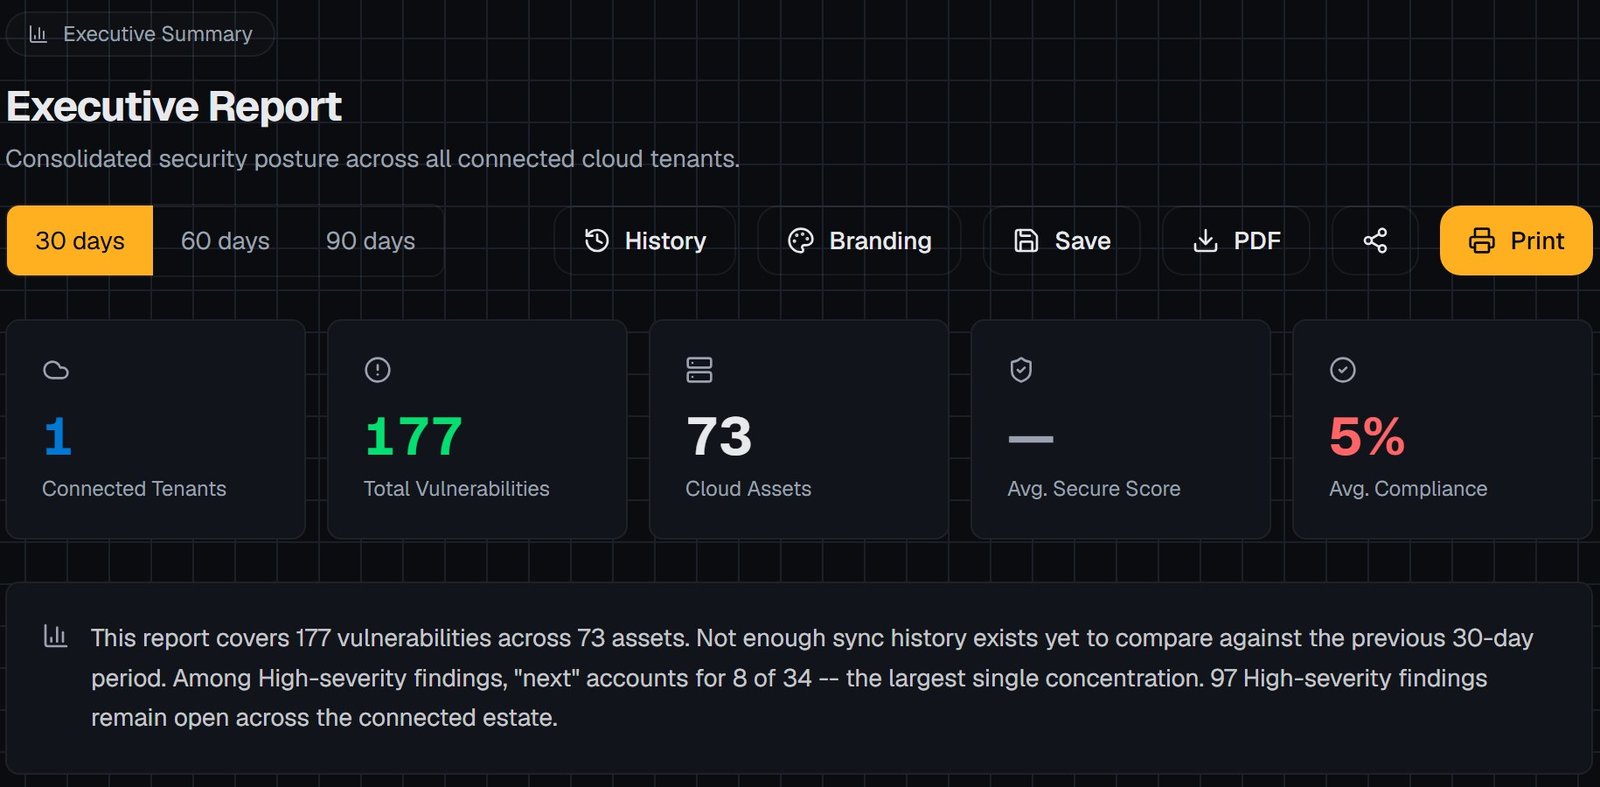This screenshot has width=1600, height=787.
Task: Open the Total Vulnerabilities 177 card
Action: [477, 429]
